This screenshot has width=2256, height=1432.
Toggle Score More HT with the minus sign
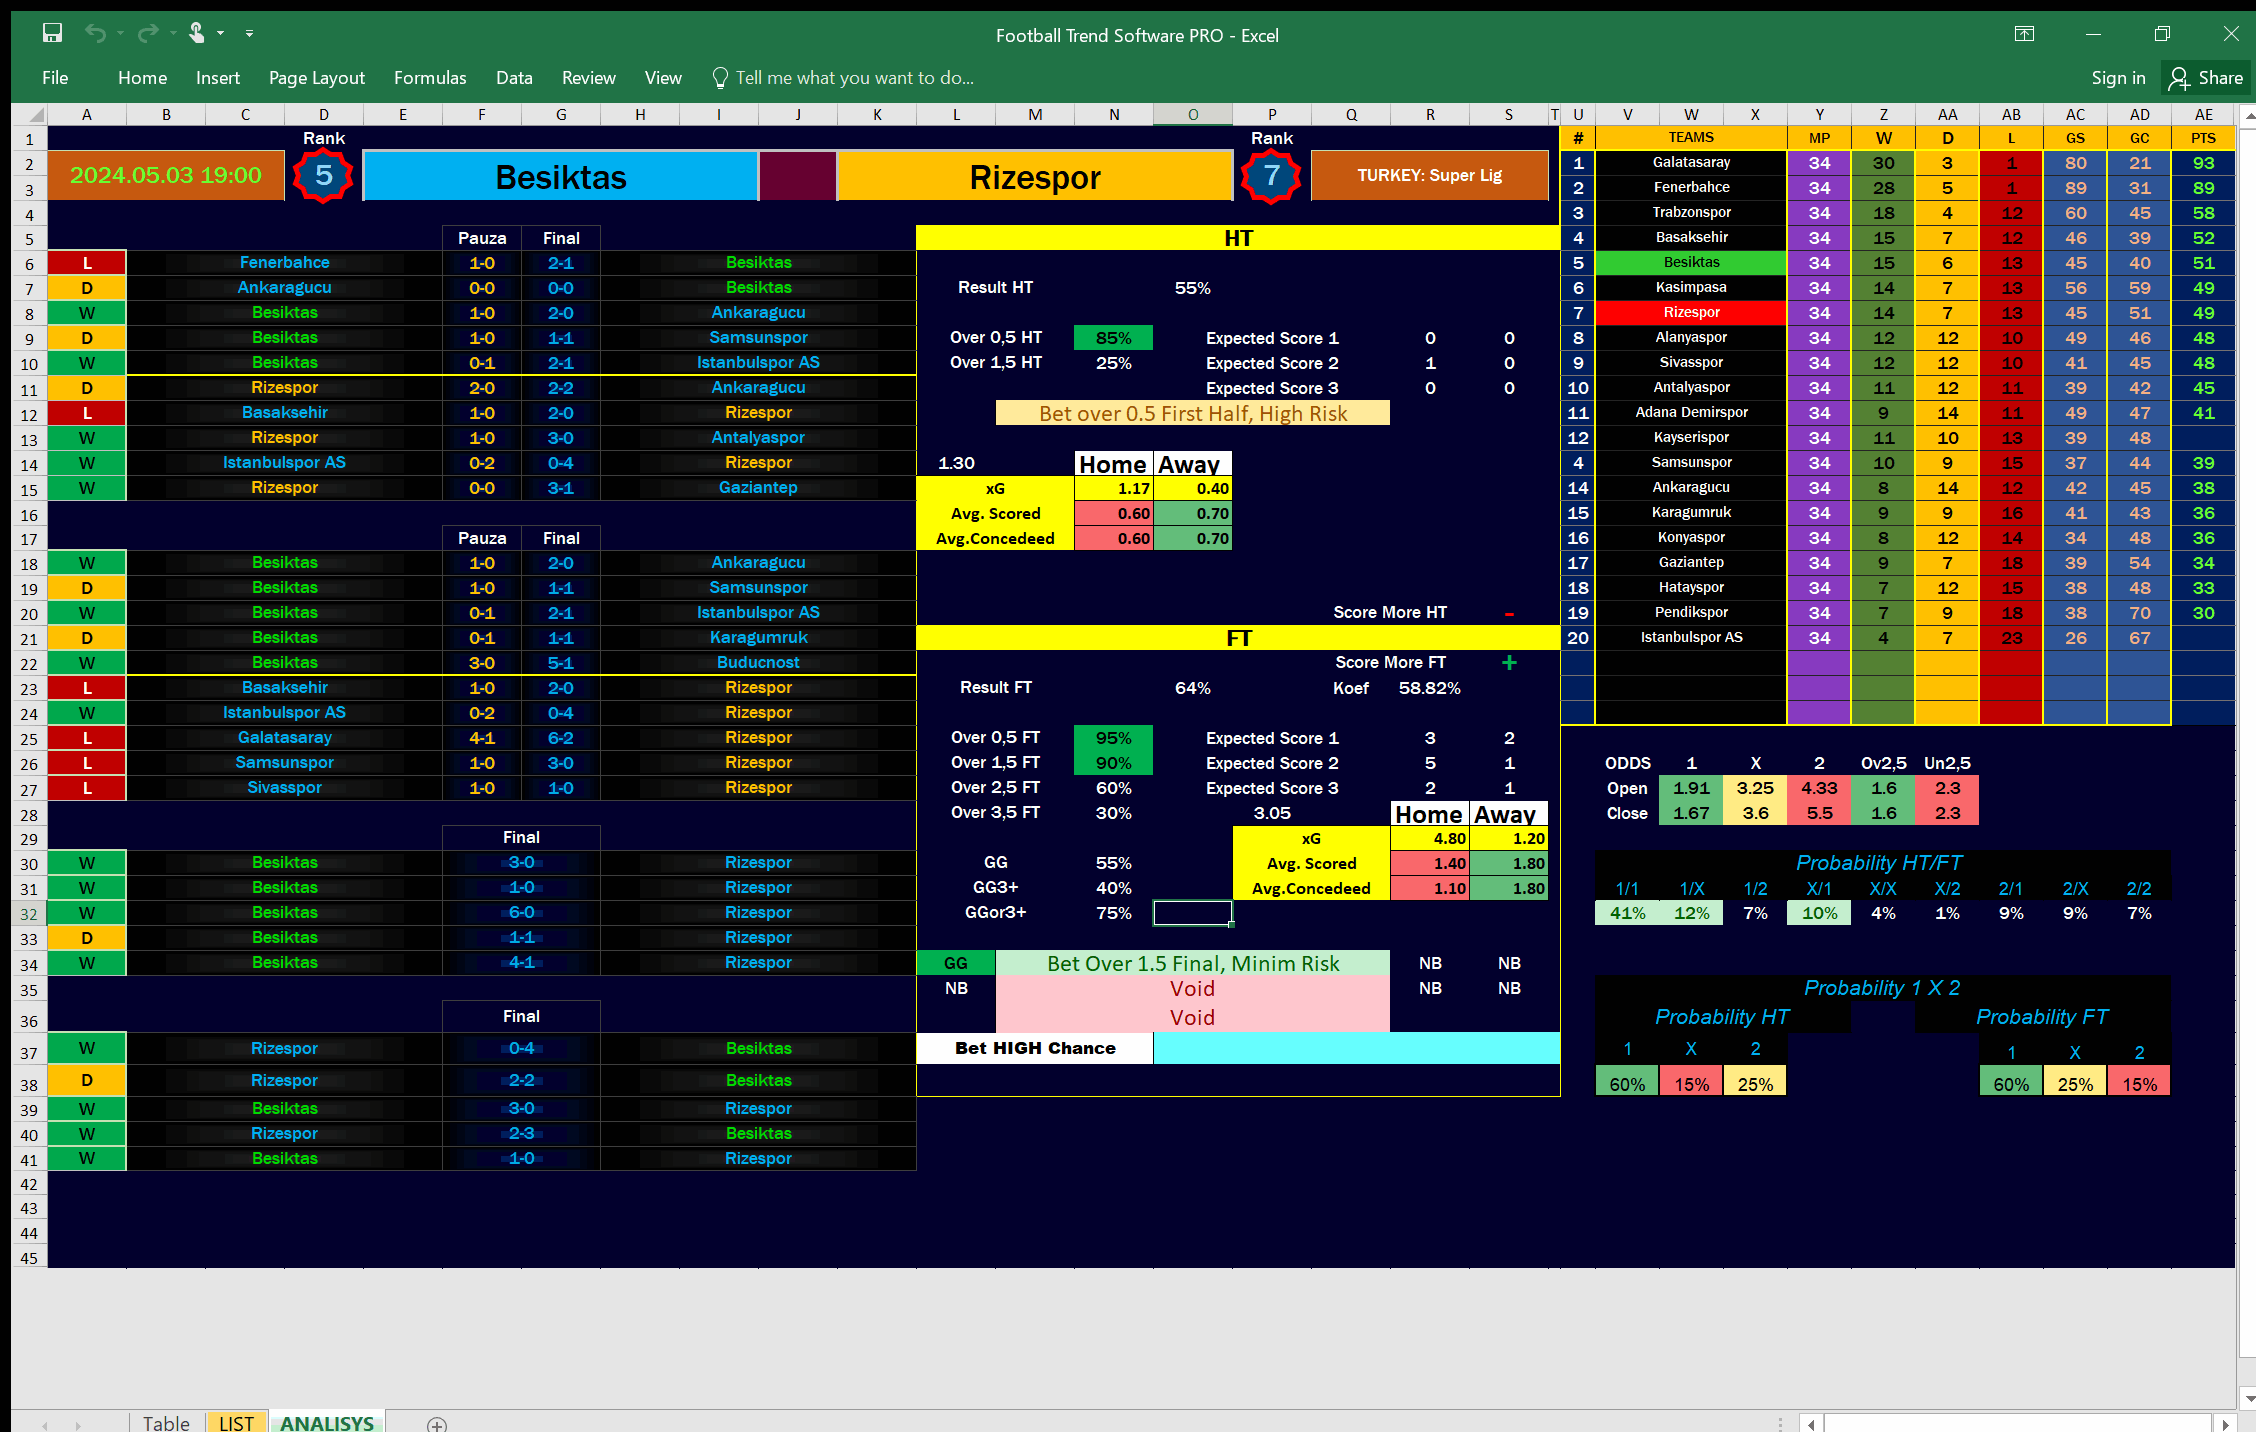tap(1509, 612)
